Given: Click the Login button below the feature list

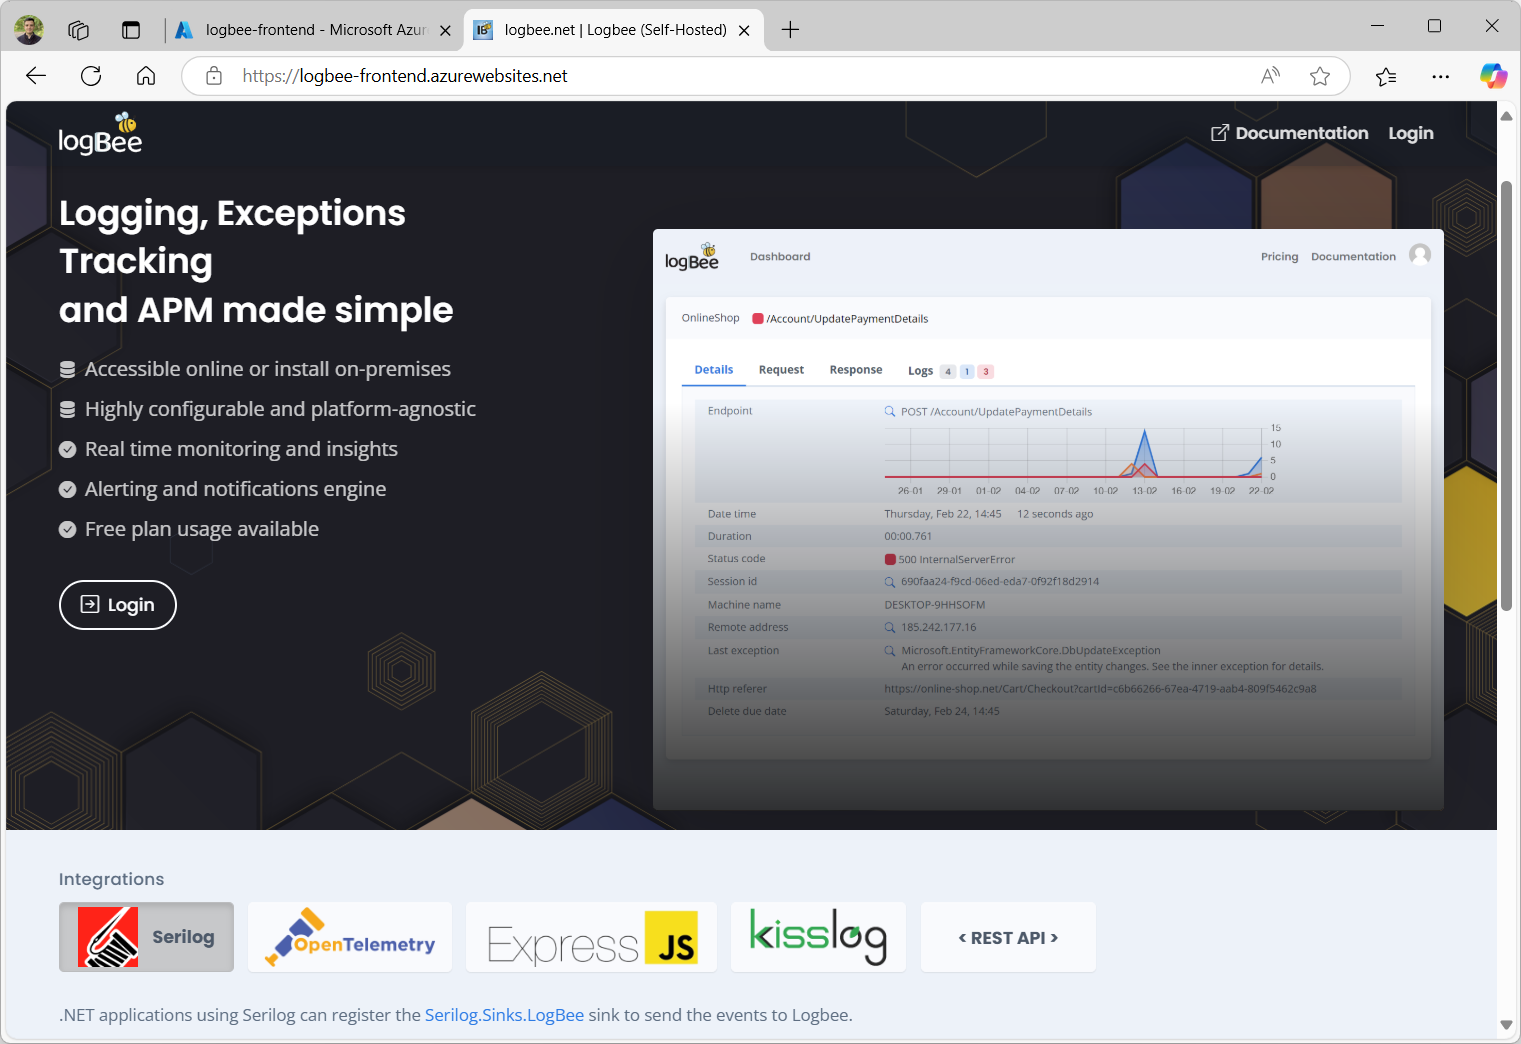Looking at the screenshot, I should [x=117, y=604].
